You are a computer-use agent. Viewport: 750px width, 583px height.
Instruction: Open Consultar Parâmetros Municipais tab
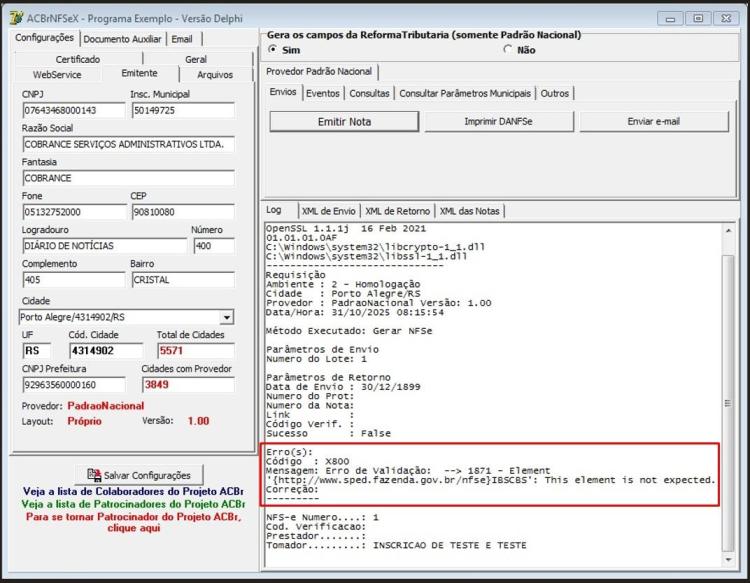(x=465, y=93)
